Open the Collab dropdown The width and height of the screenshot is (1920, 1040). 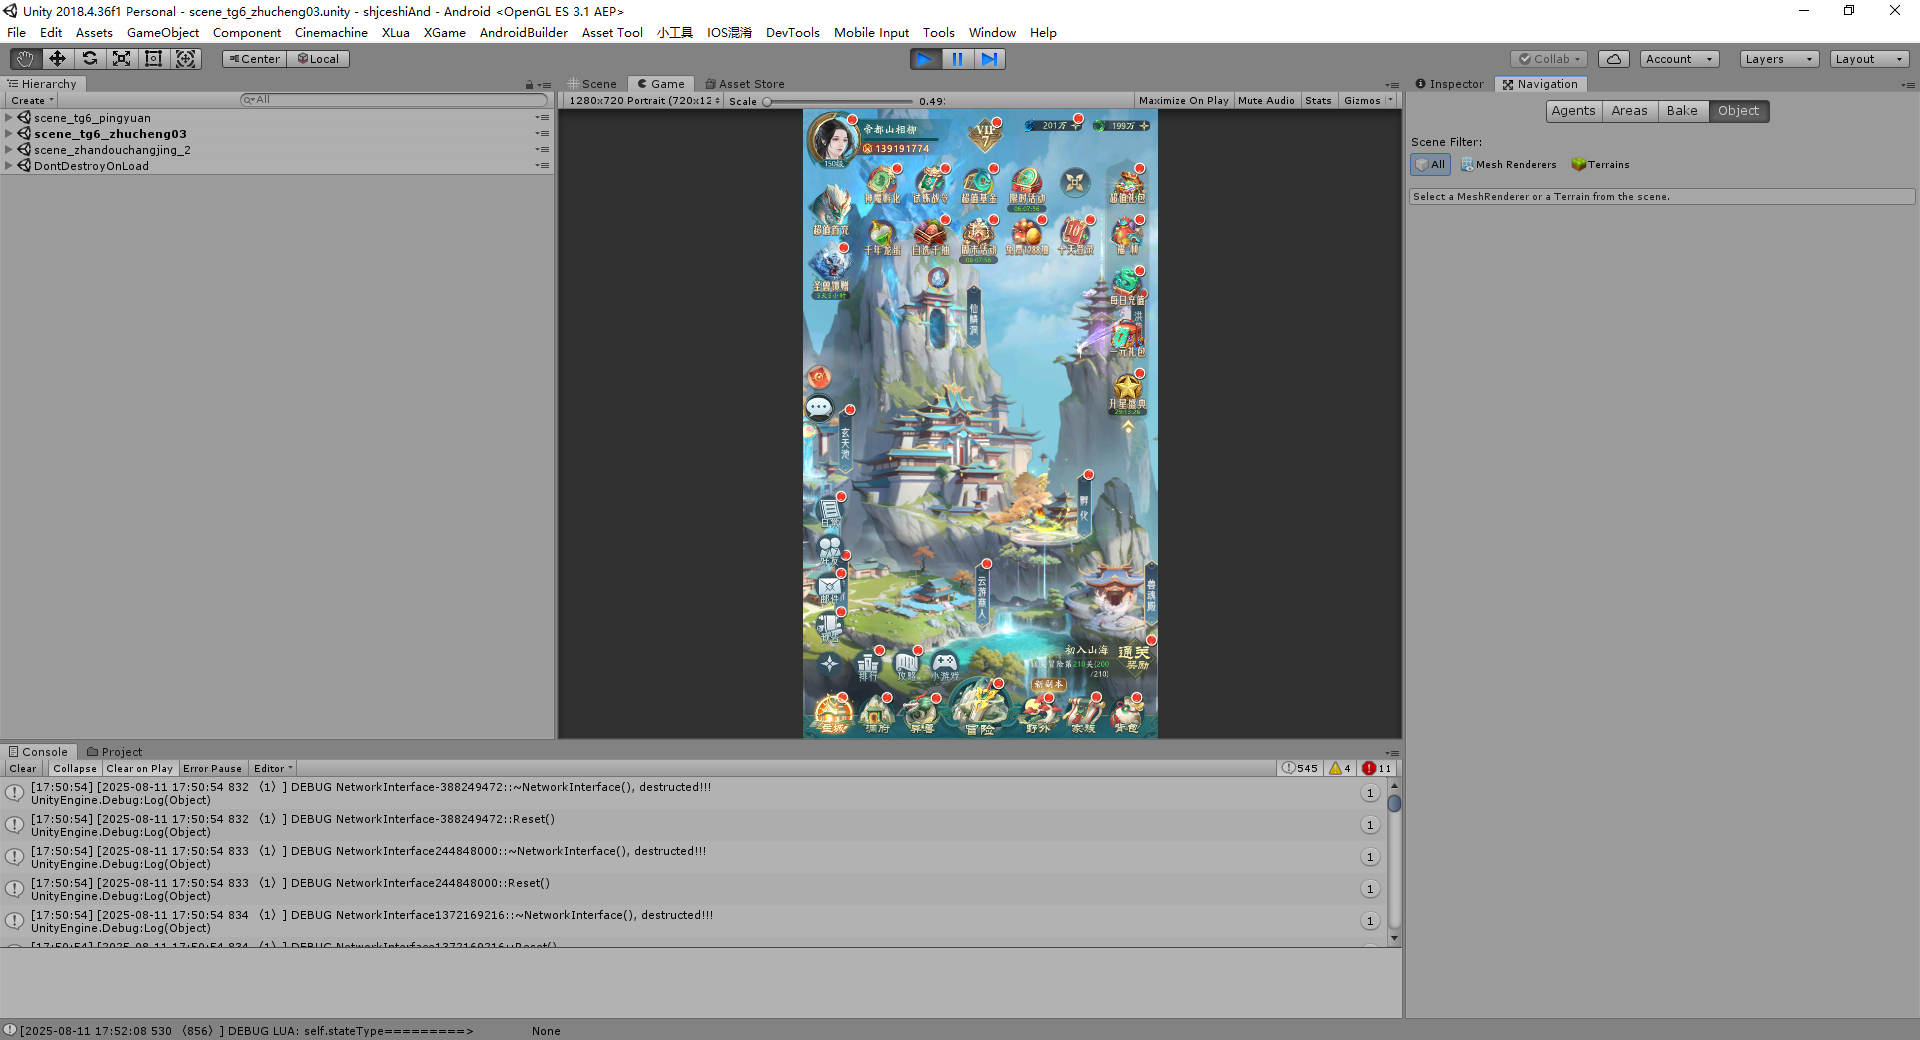[1549, 59]
